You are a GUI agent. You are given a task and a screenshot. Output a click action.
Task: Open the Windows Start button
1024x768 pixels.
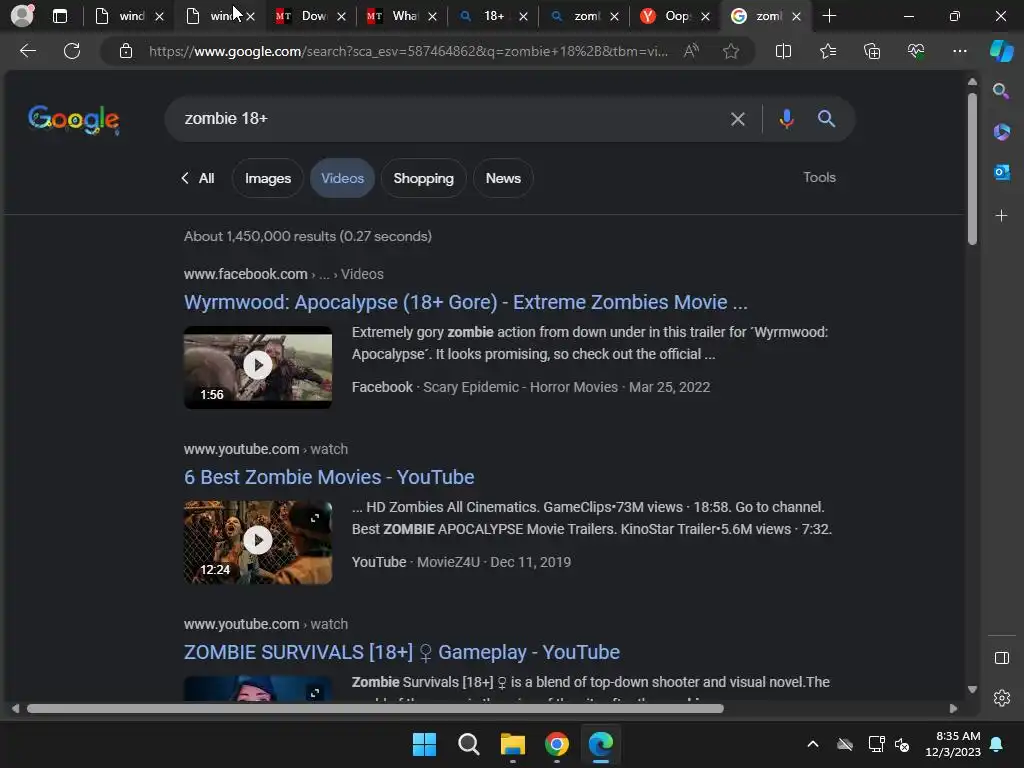click(424, 744)
